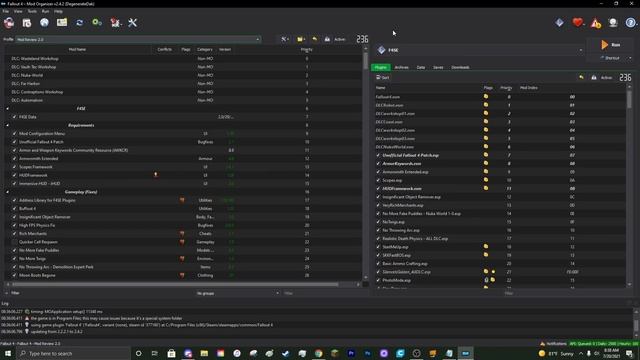
Task: Expand the Filter panel arrow
Action: (7, 293)
